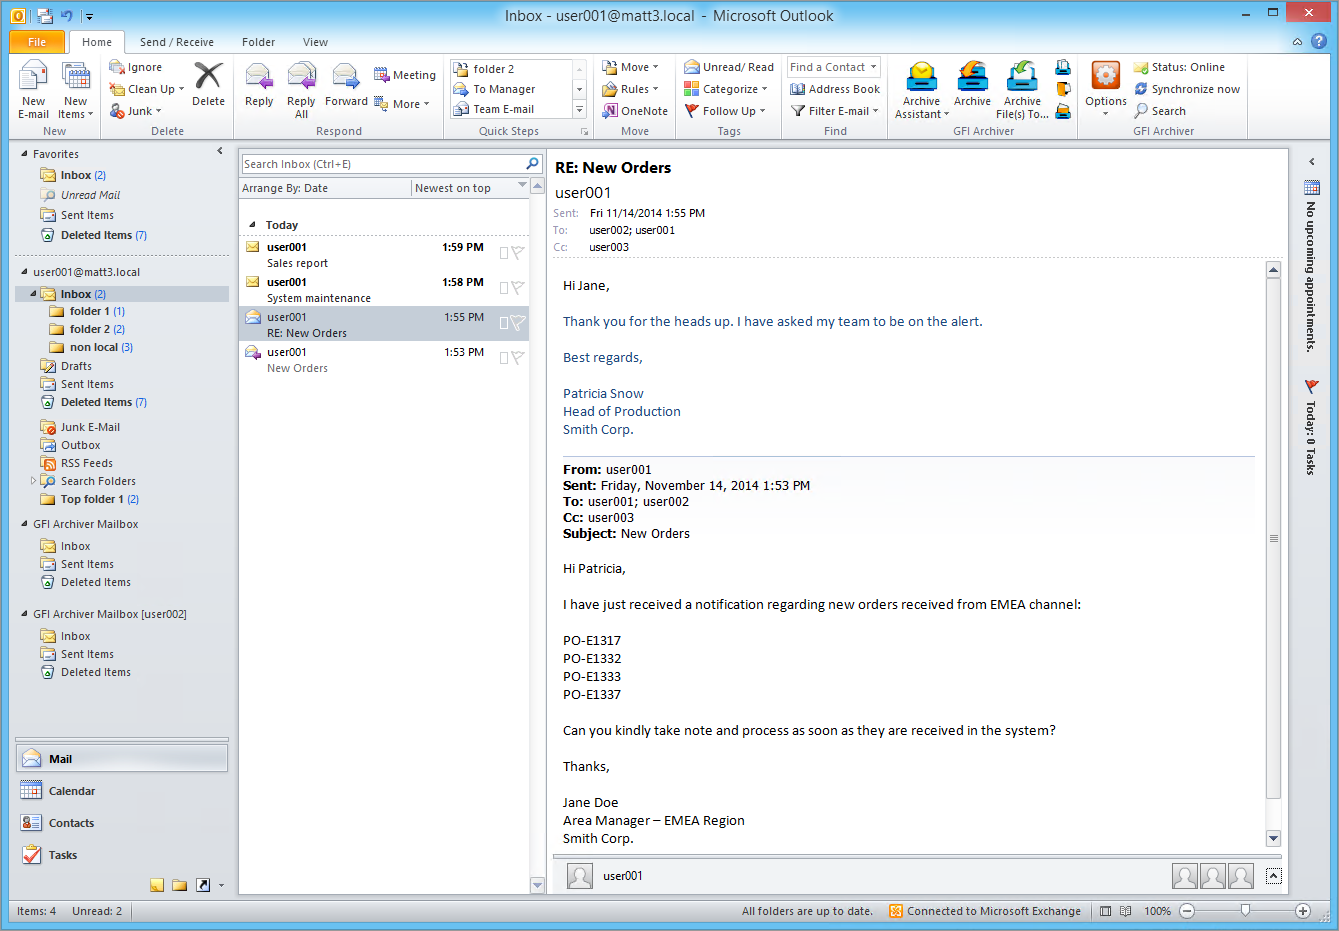Flag the Sales report message

pyautogui.click(x=517, y=253)
